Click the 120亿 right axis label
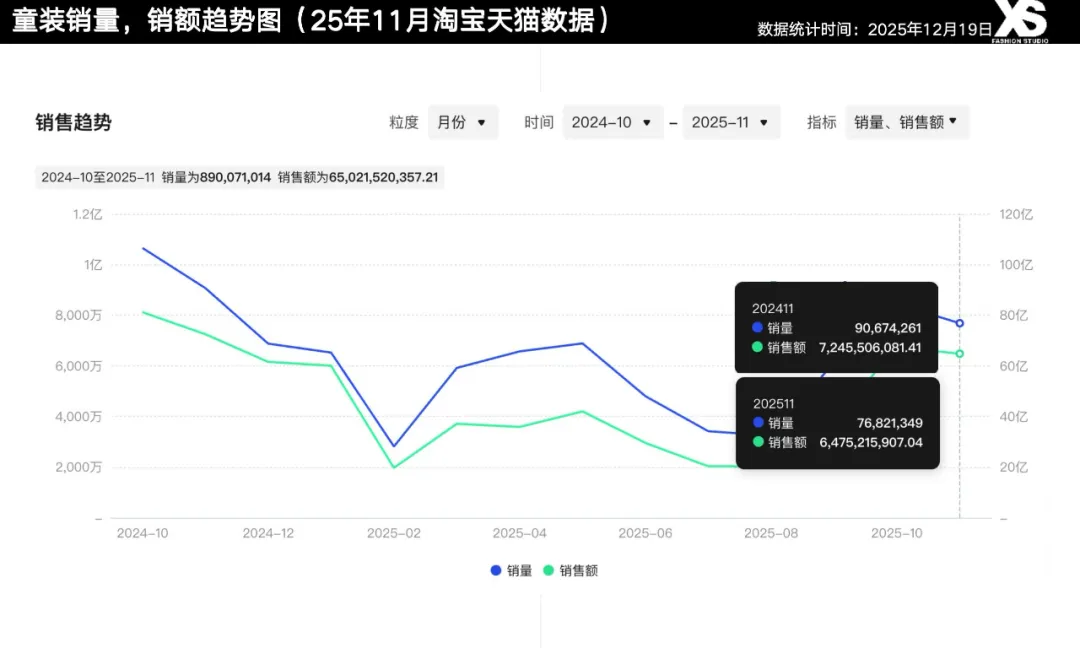The width and height of the screenshot is (1080, 648). [1014, 214]
